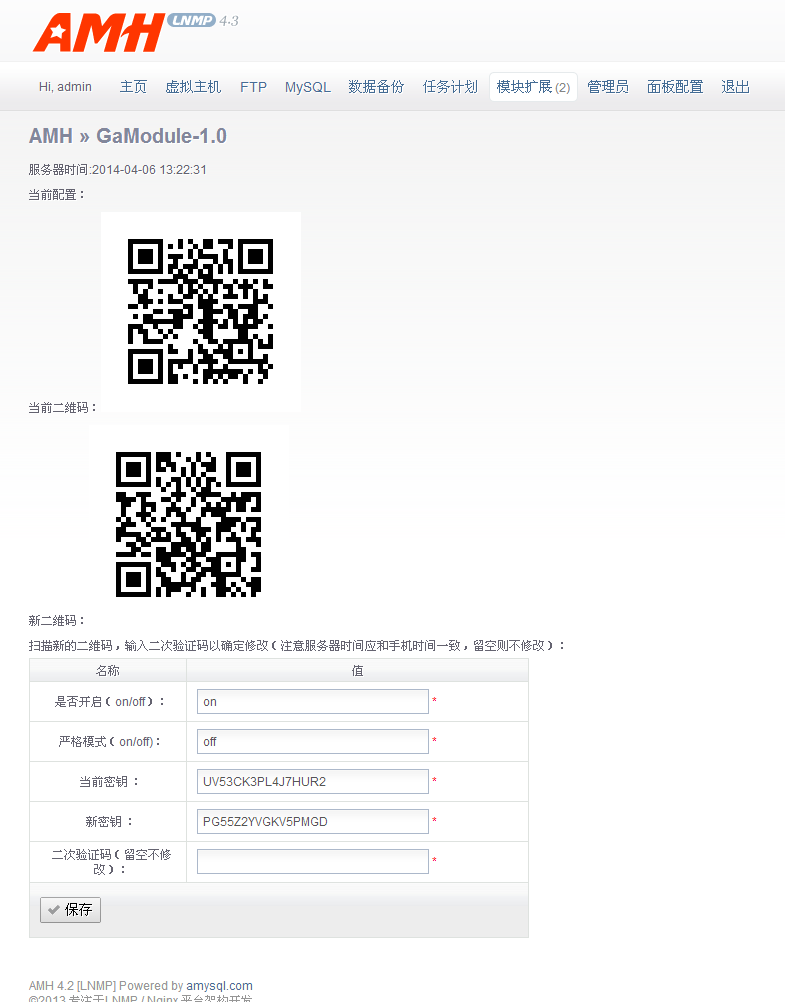The height and width of the screenshot is (1002, 785).
Task: Click 退出 to log out
Action: click(735, 87)
